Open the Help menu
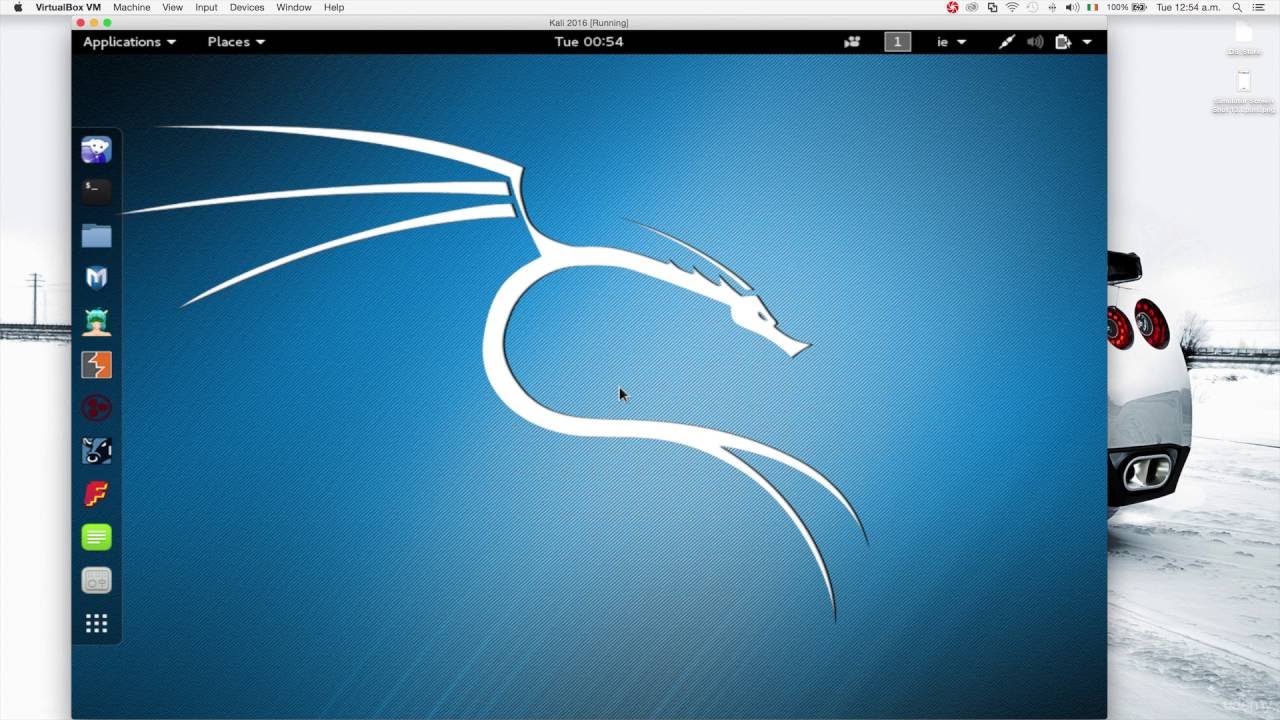Screen dimensions: 1280x720 click(334, 7)
